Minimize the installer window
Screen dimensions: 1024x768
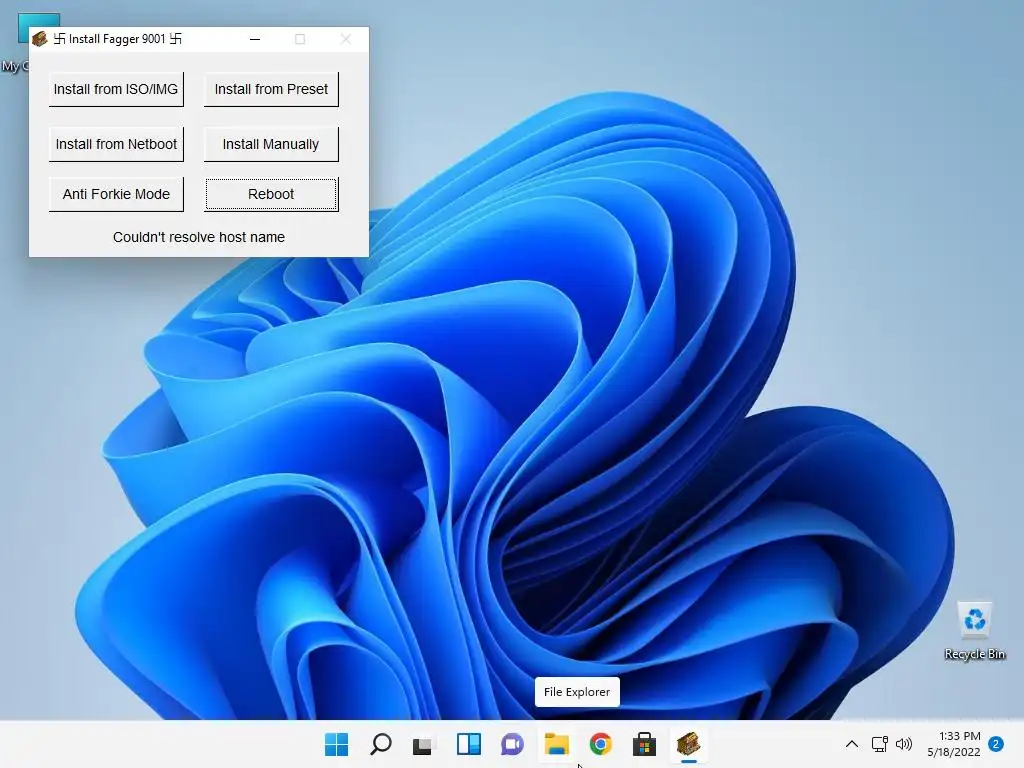[255, 39]
